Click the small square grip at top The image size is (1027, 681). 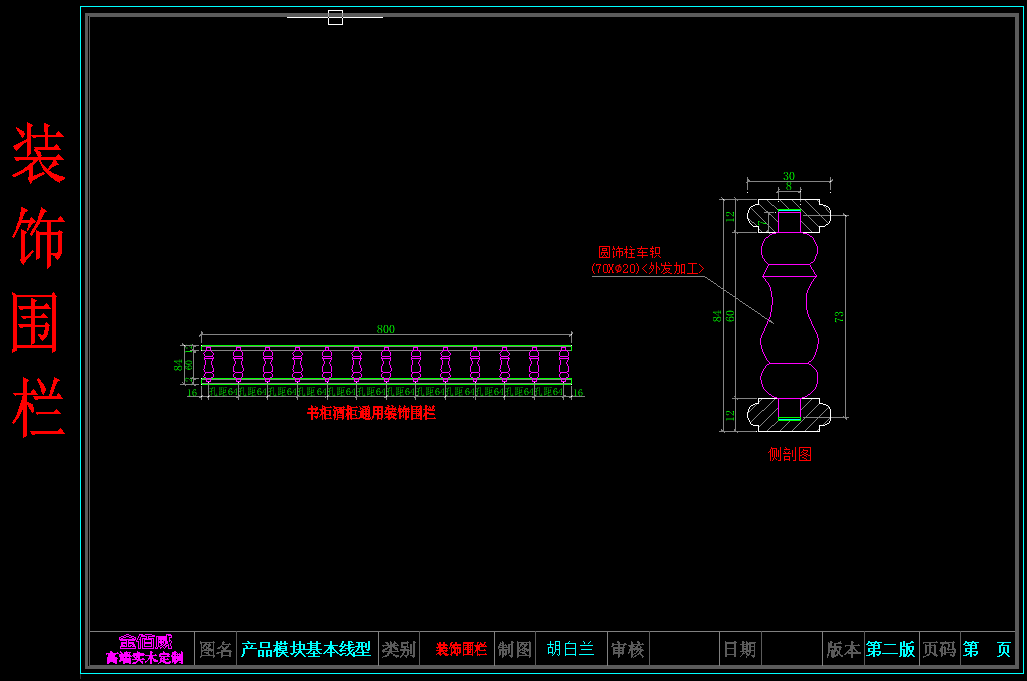click(x=335, y=17)
